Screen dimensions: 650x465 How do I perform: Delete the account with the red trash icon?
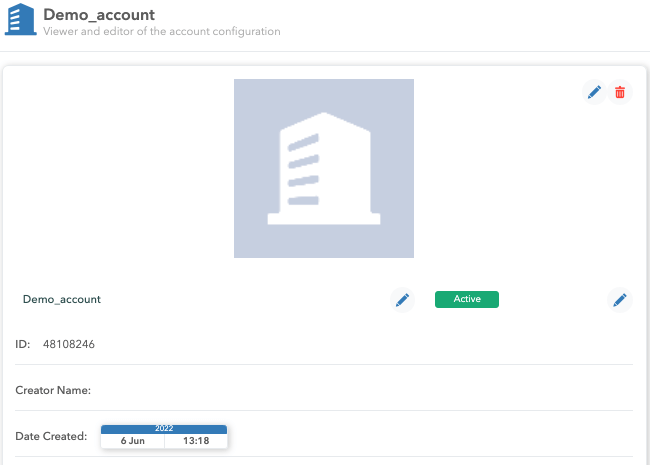[x=620, y=93]
